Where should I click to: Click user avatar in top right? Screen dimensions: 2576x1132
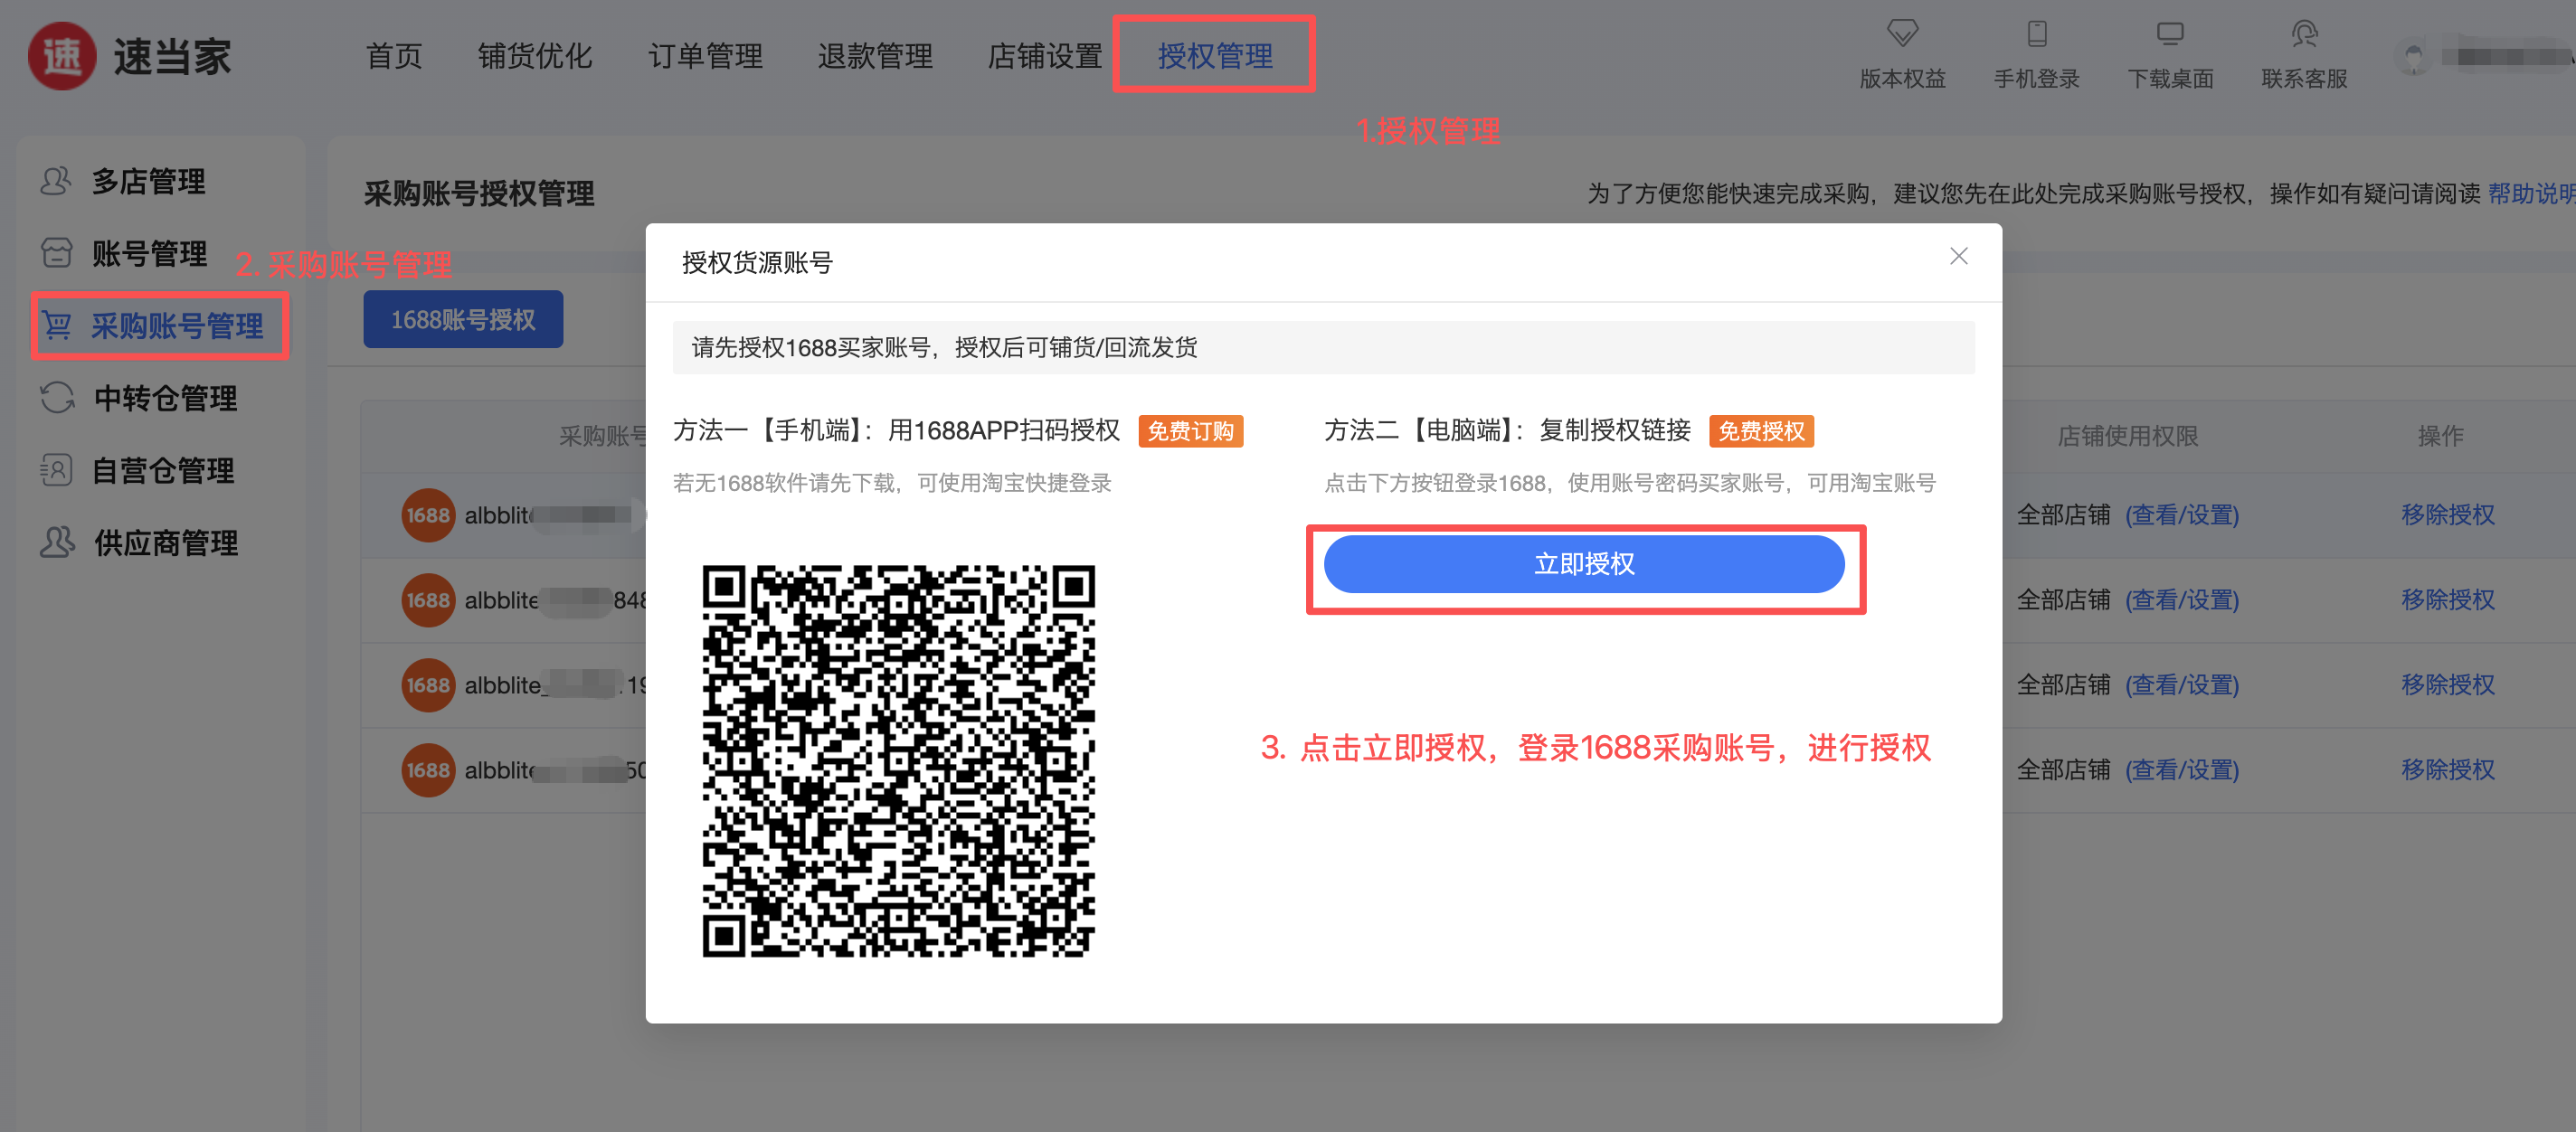[x=2413, y=58]
